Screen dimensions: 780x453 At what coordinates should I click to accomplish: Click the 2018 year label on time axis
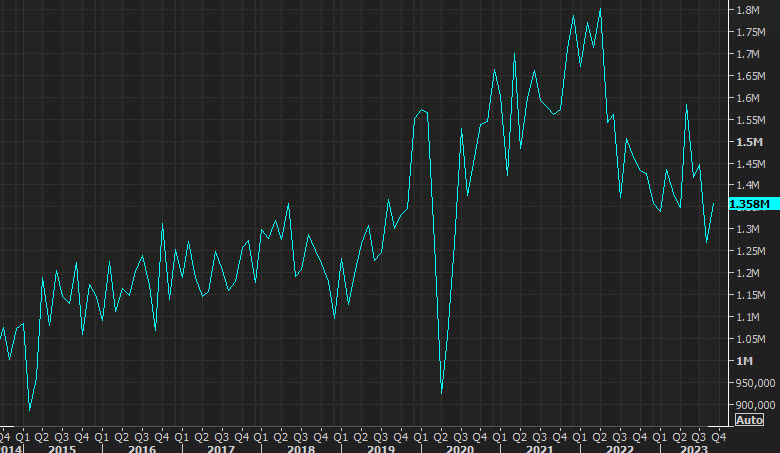pos(301,449)
